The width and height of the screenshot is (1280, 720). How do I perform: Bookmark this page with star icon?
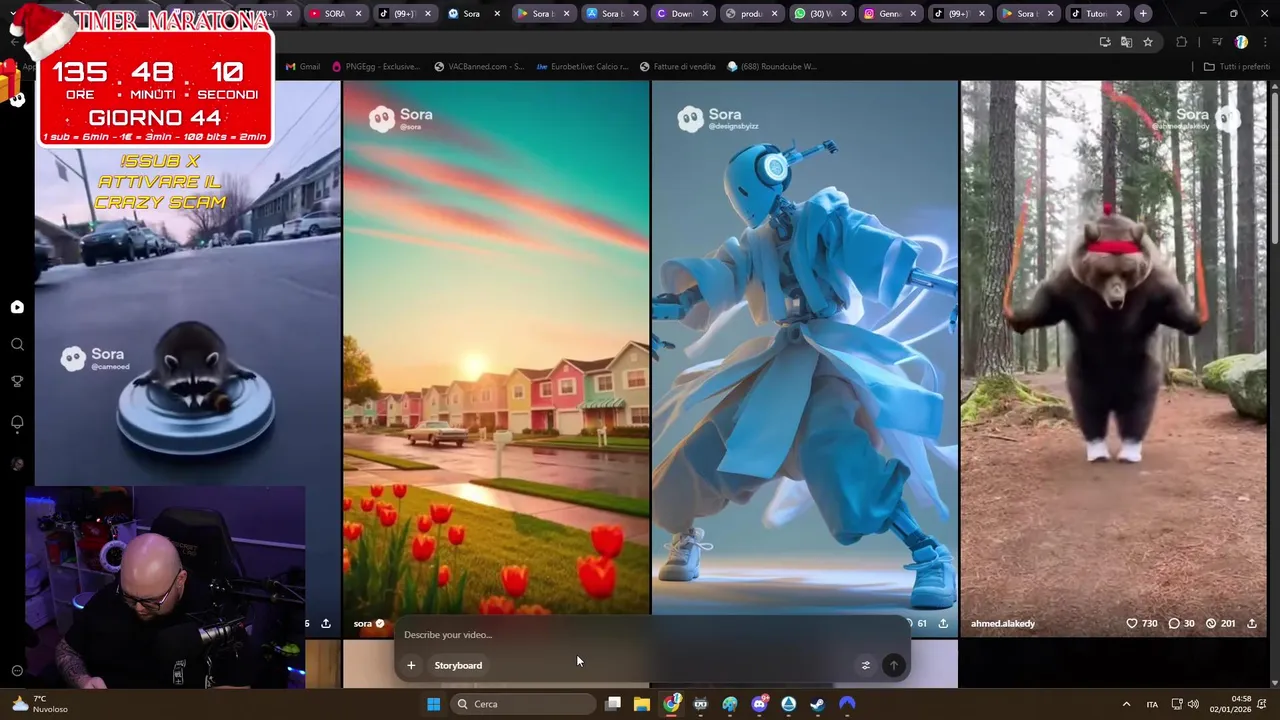(x=1148, y=42)
